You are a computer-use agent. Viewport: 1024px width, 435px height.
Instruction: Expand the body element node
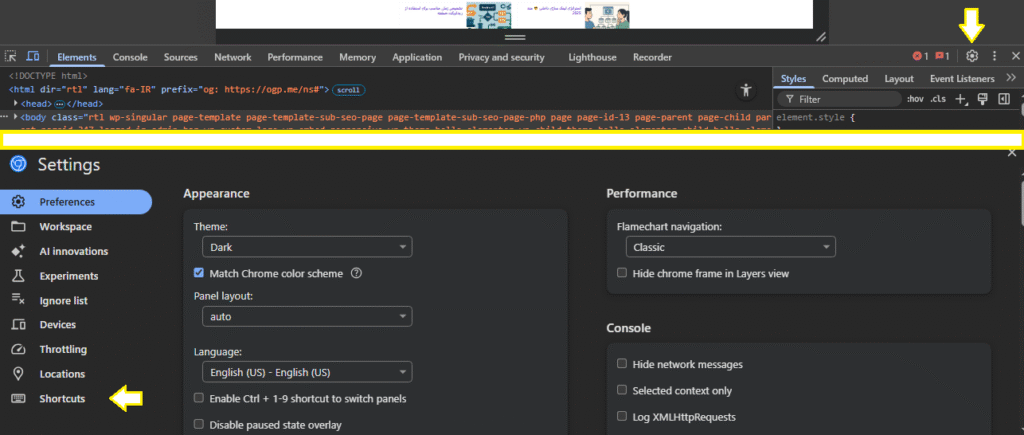(16, 118)
